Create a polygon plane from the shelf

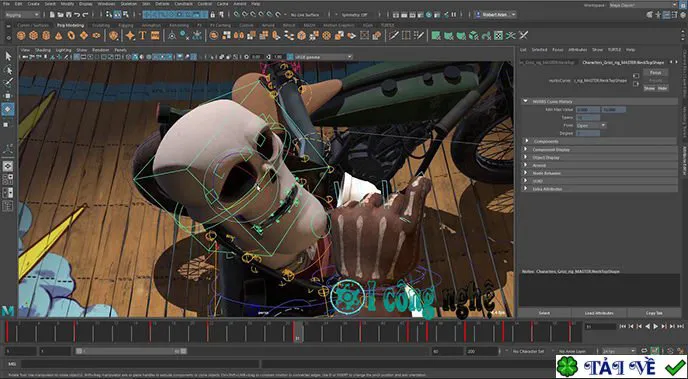(84, 36)
